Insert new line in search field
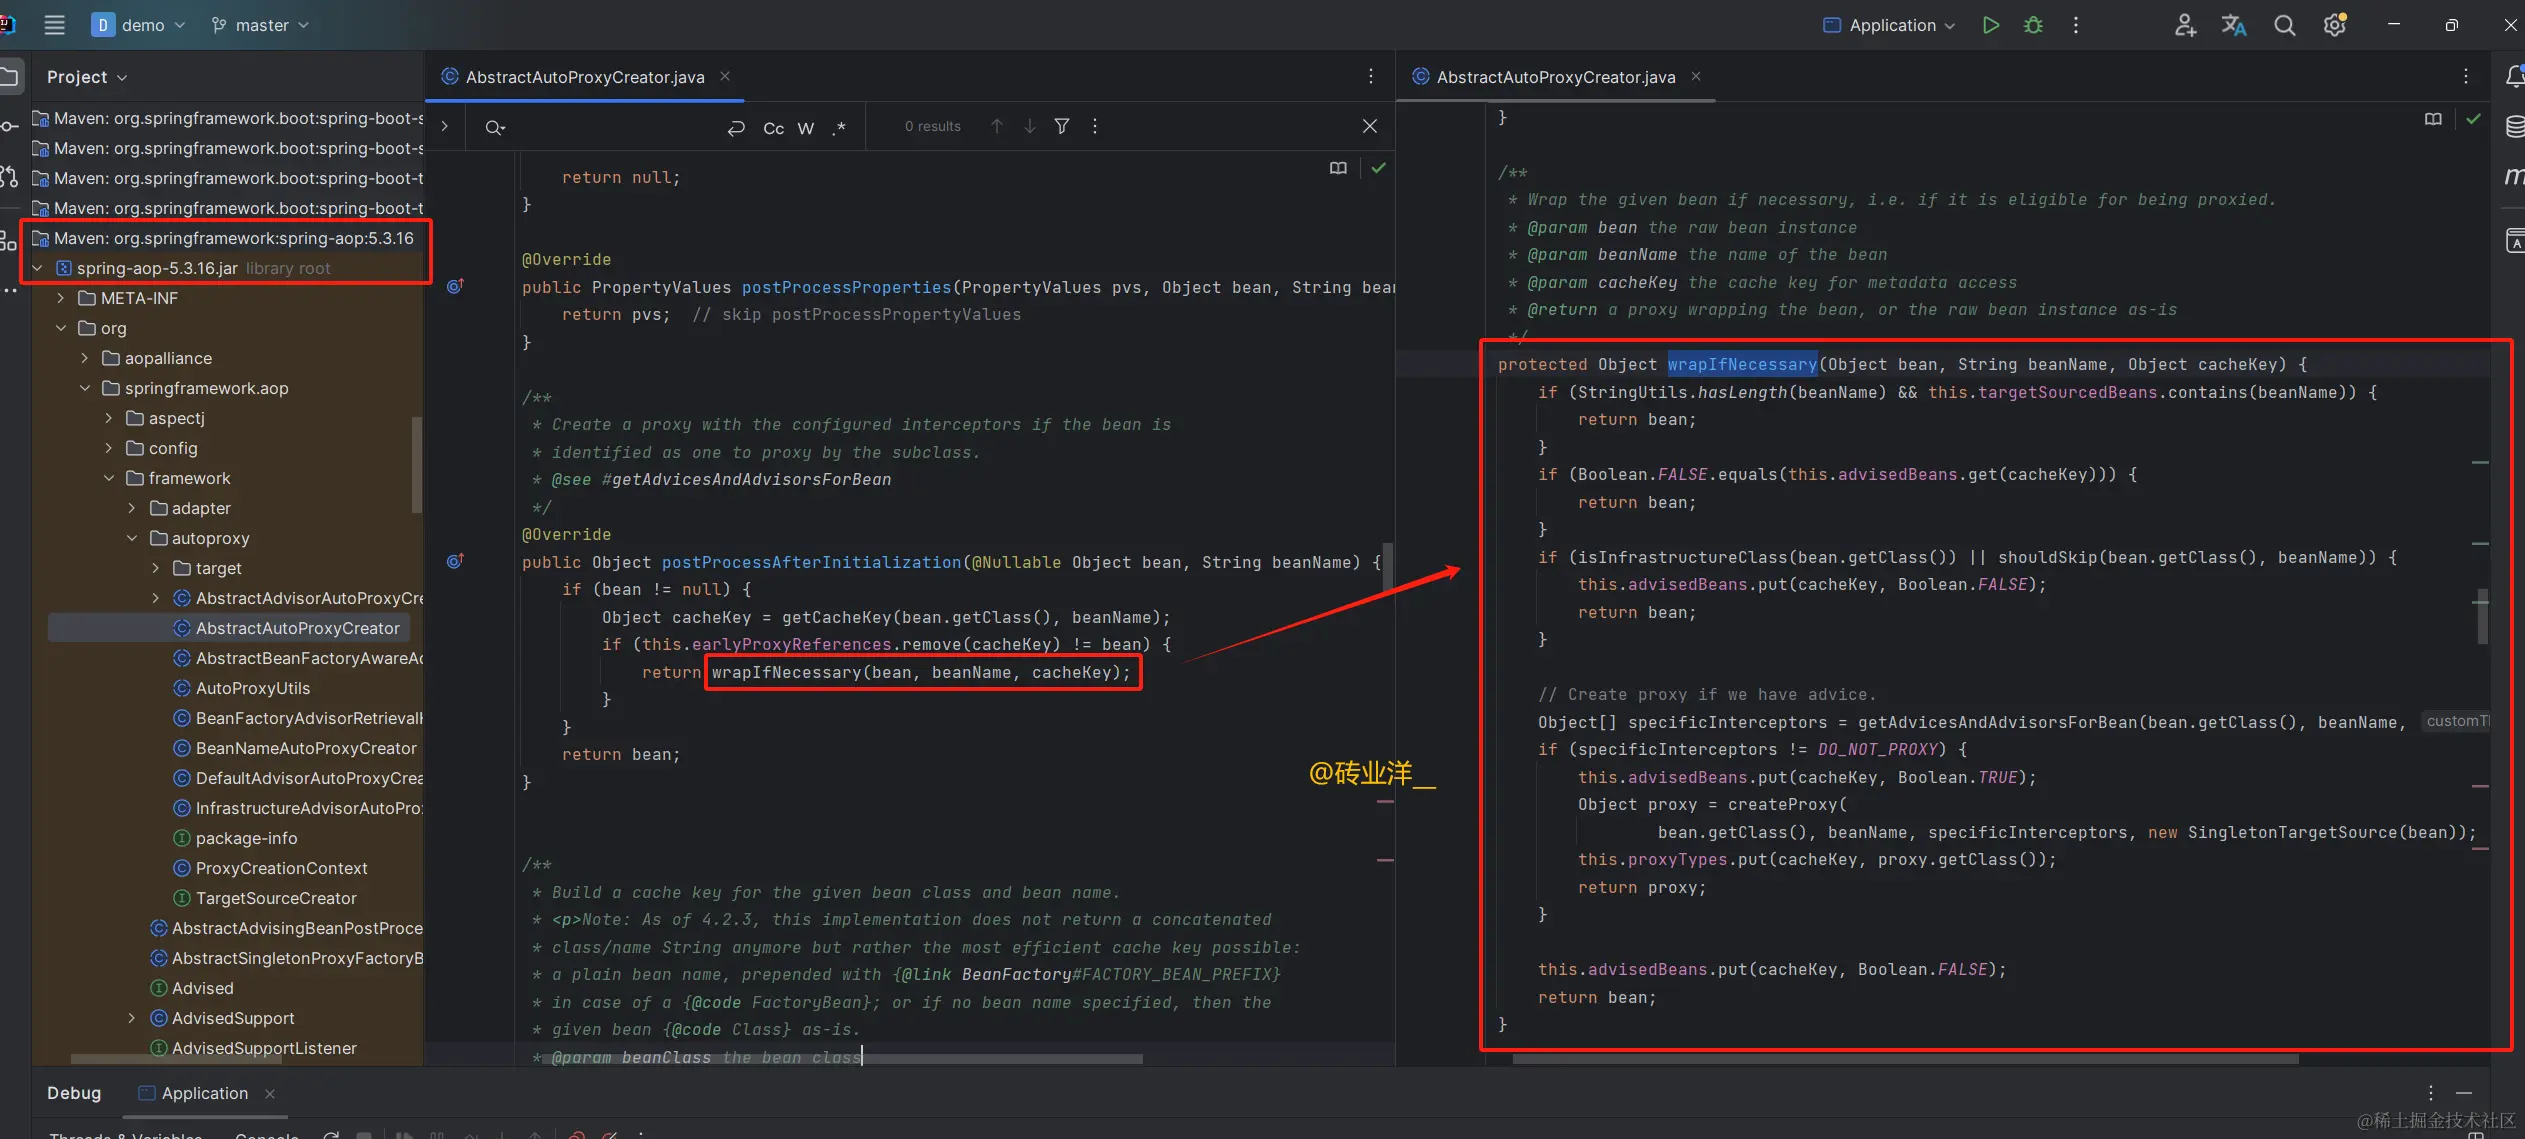Screen dimensions: 2525x1139 [x=736, y=127]
